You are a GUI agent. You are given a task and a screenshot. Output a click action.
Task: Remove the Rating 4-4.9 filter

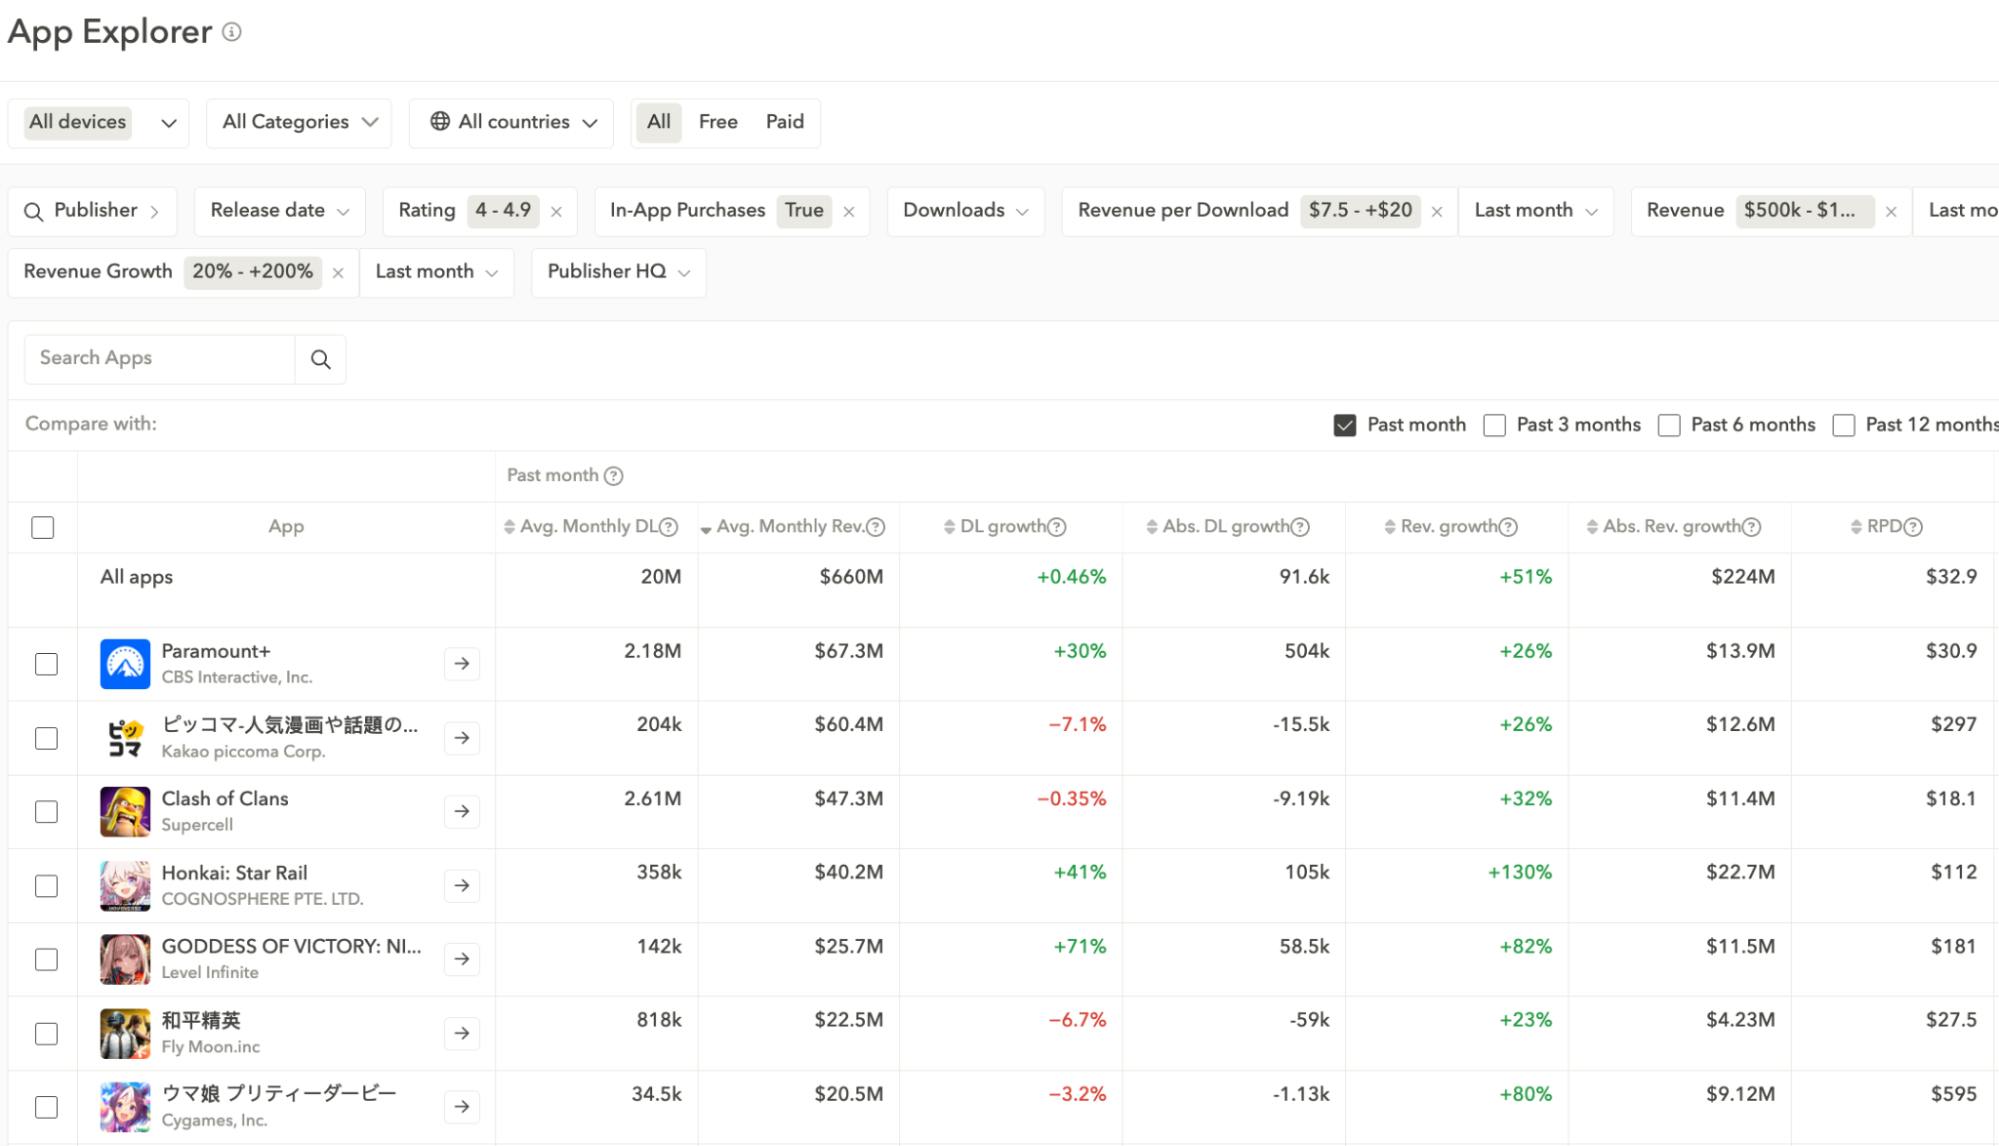(556, 211)
